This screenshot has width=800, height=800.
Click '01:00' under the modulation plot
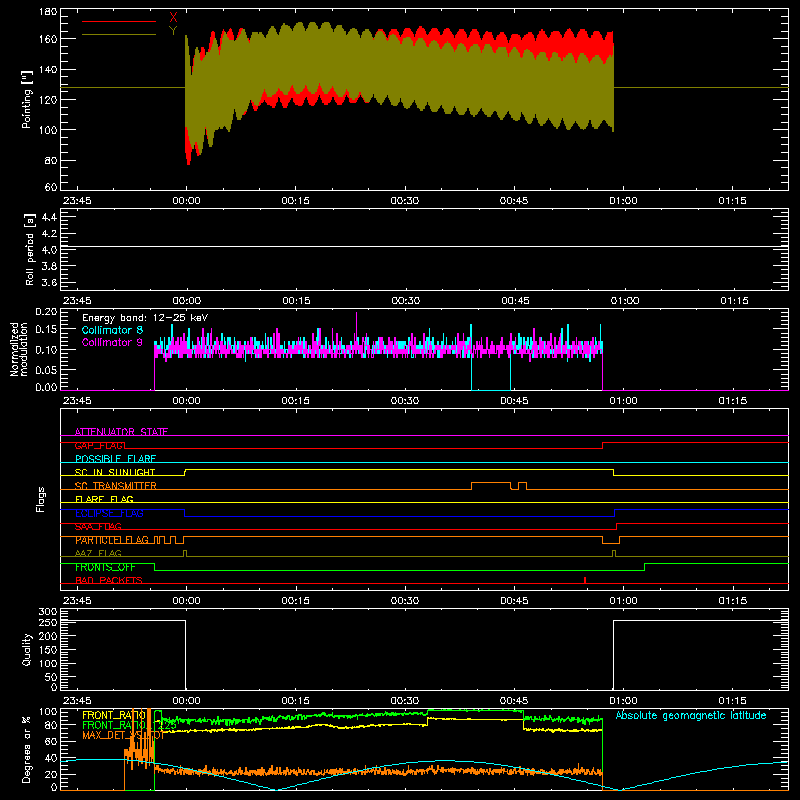click(x=623, y=401)
